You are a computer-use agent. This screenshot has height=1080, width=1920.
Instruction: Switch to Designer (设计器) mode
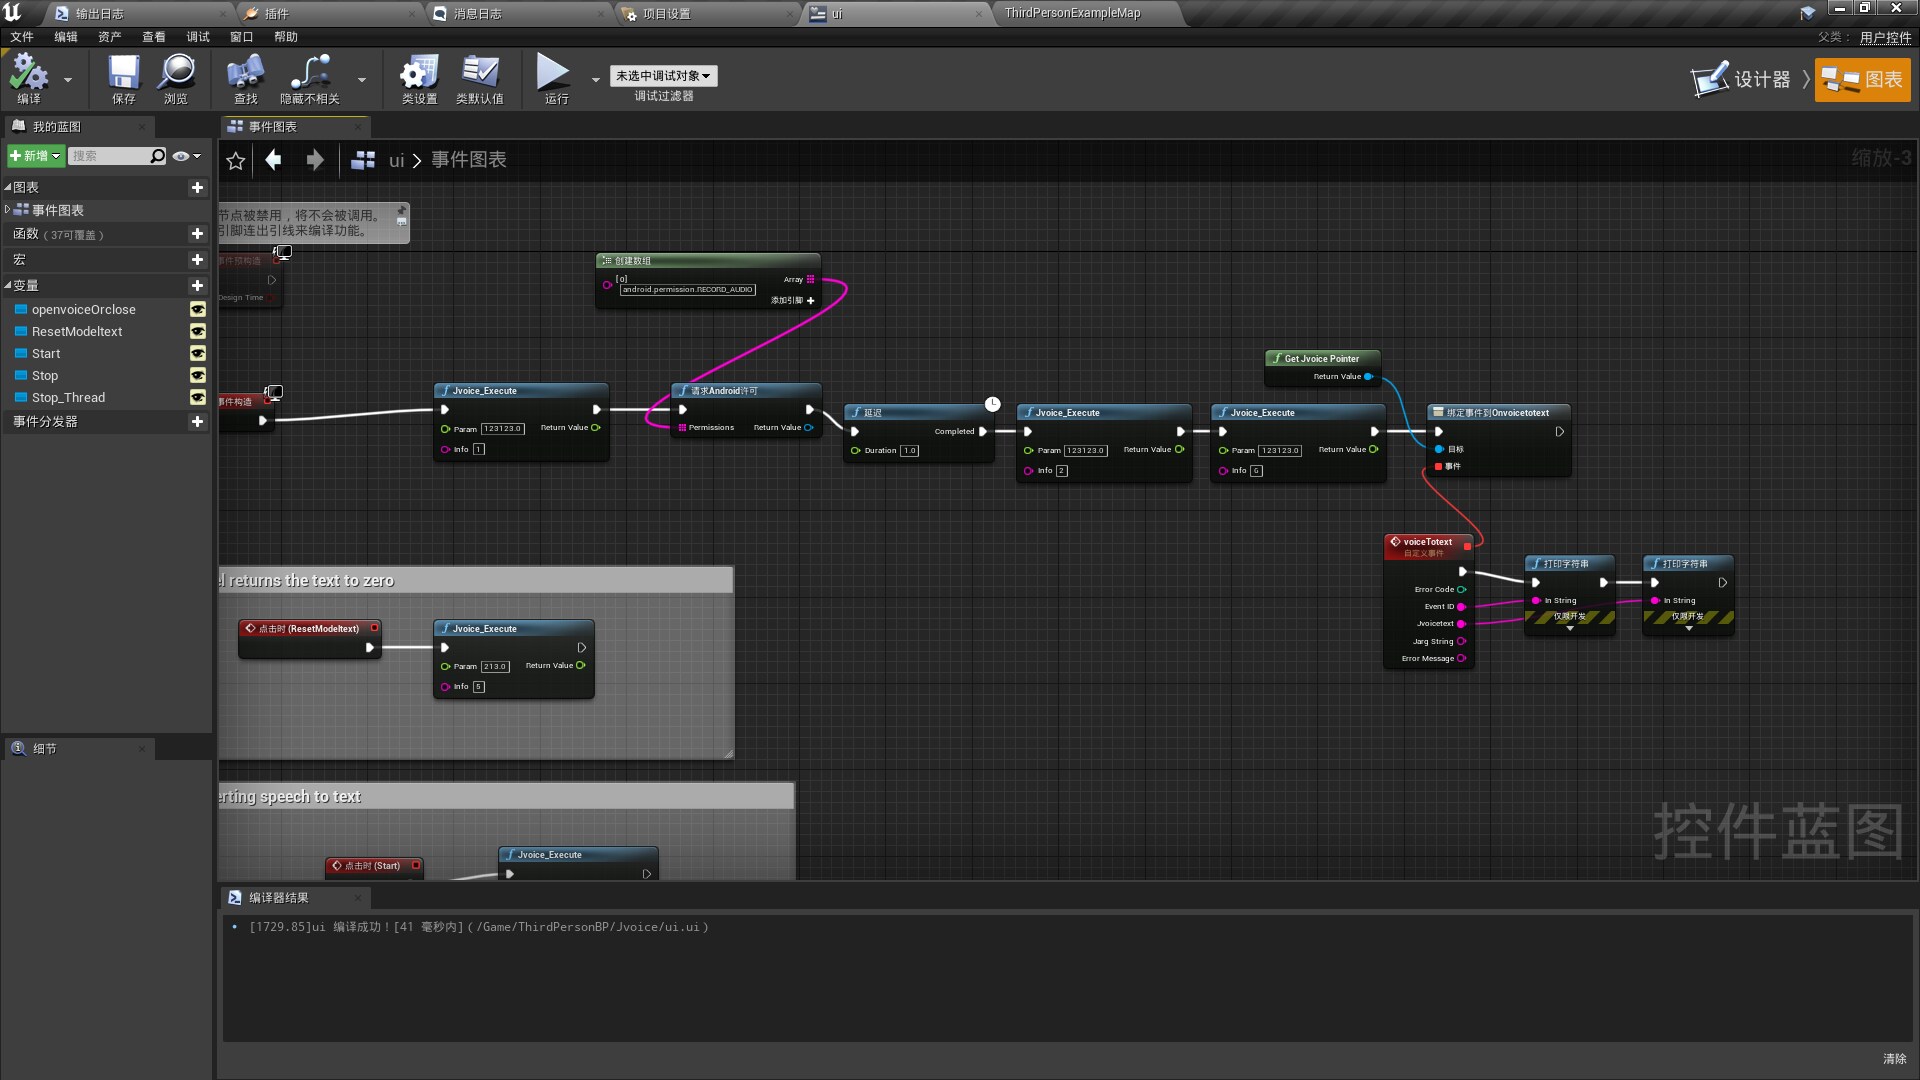(1742, 79)
